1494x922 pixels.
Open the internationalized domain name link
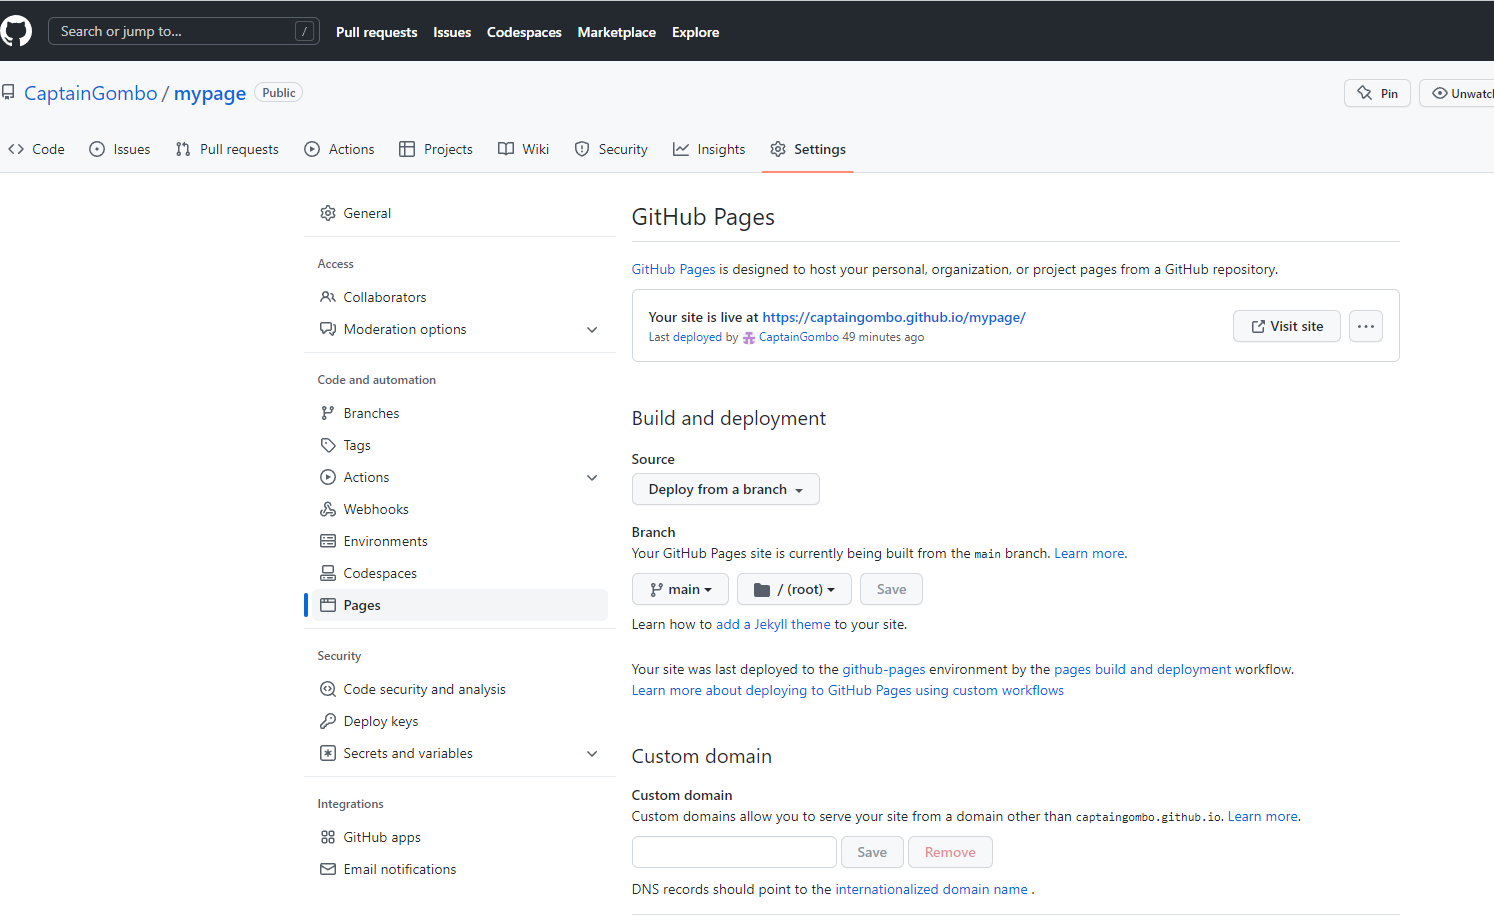[x=931, y=889]
